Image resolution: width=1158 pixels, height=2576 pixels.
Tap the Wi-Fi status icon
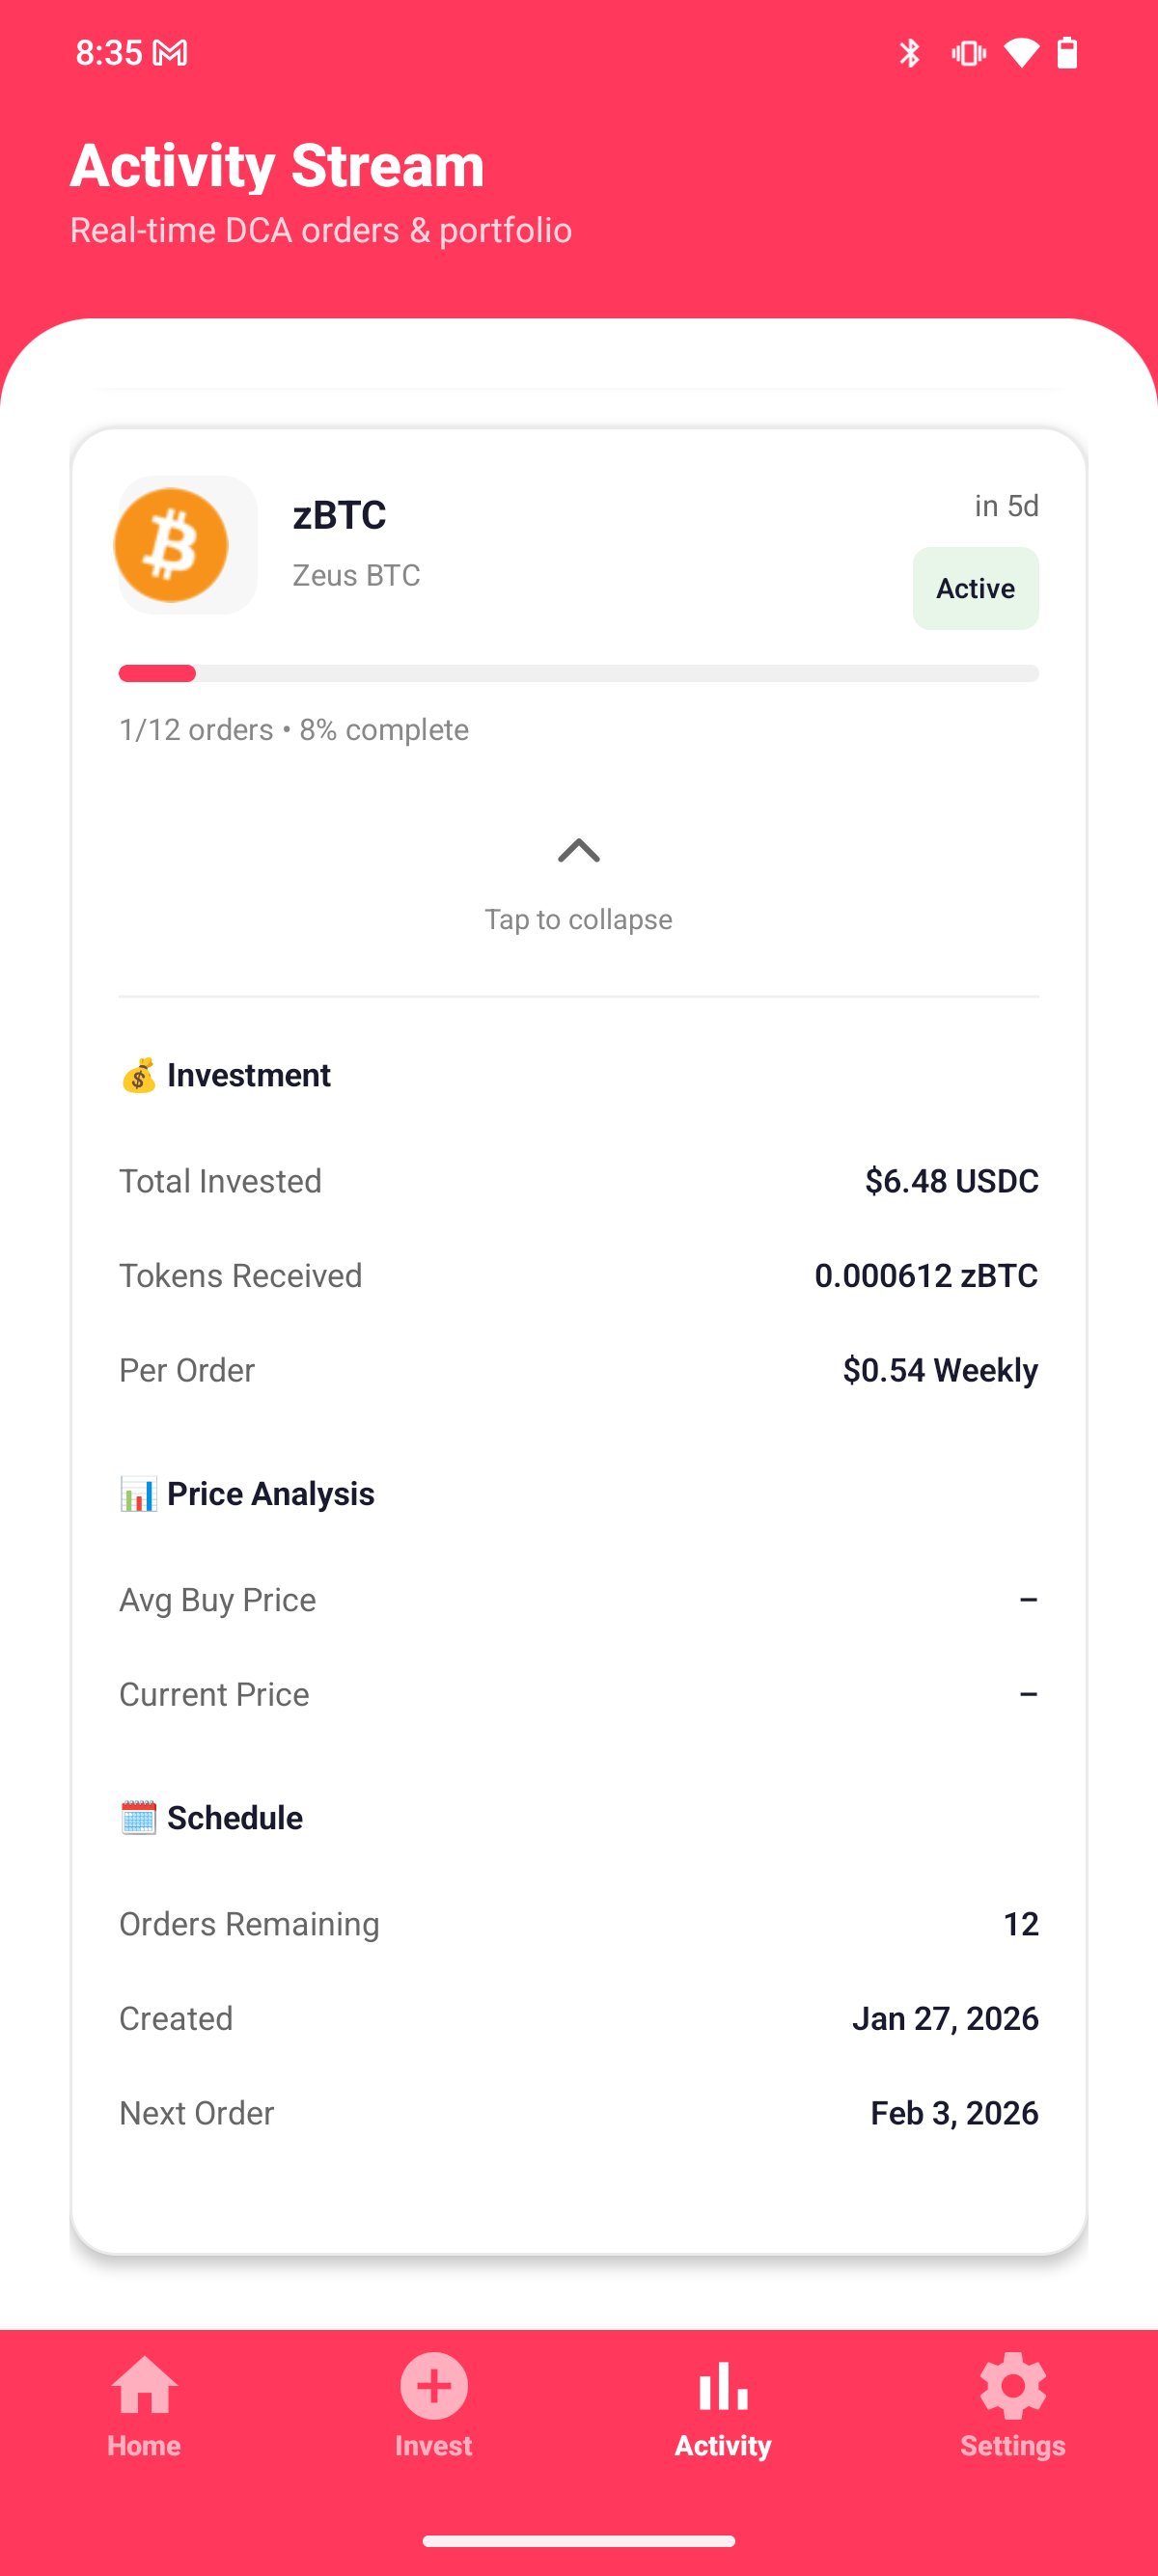point(1021,53)
